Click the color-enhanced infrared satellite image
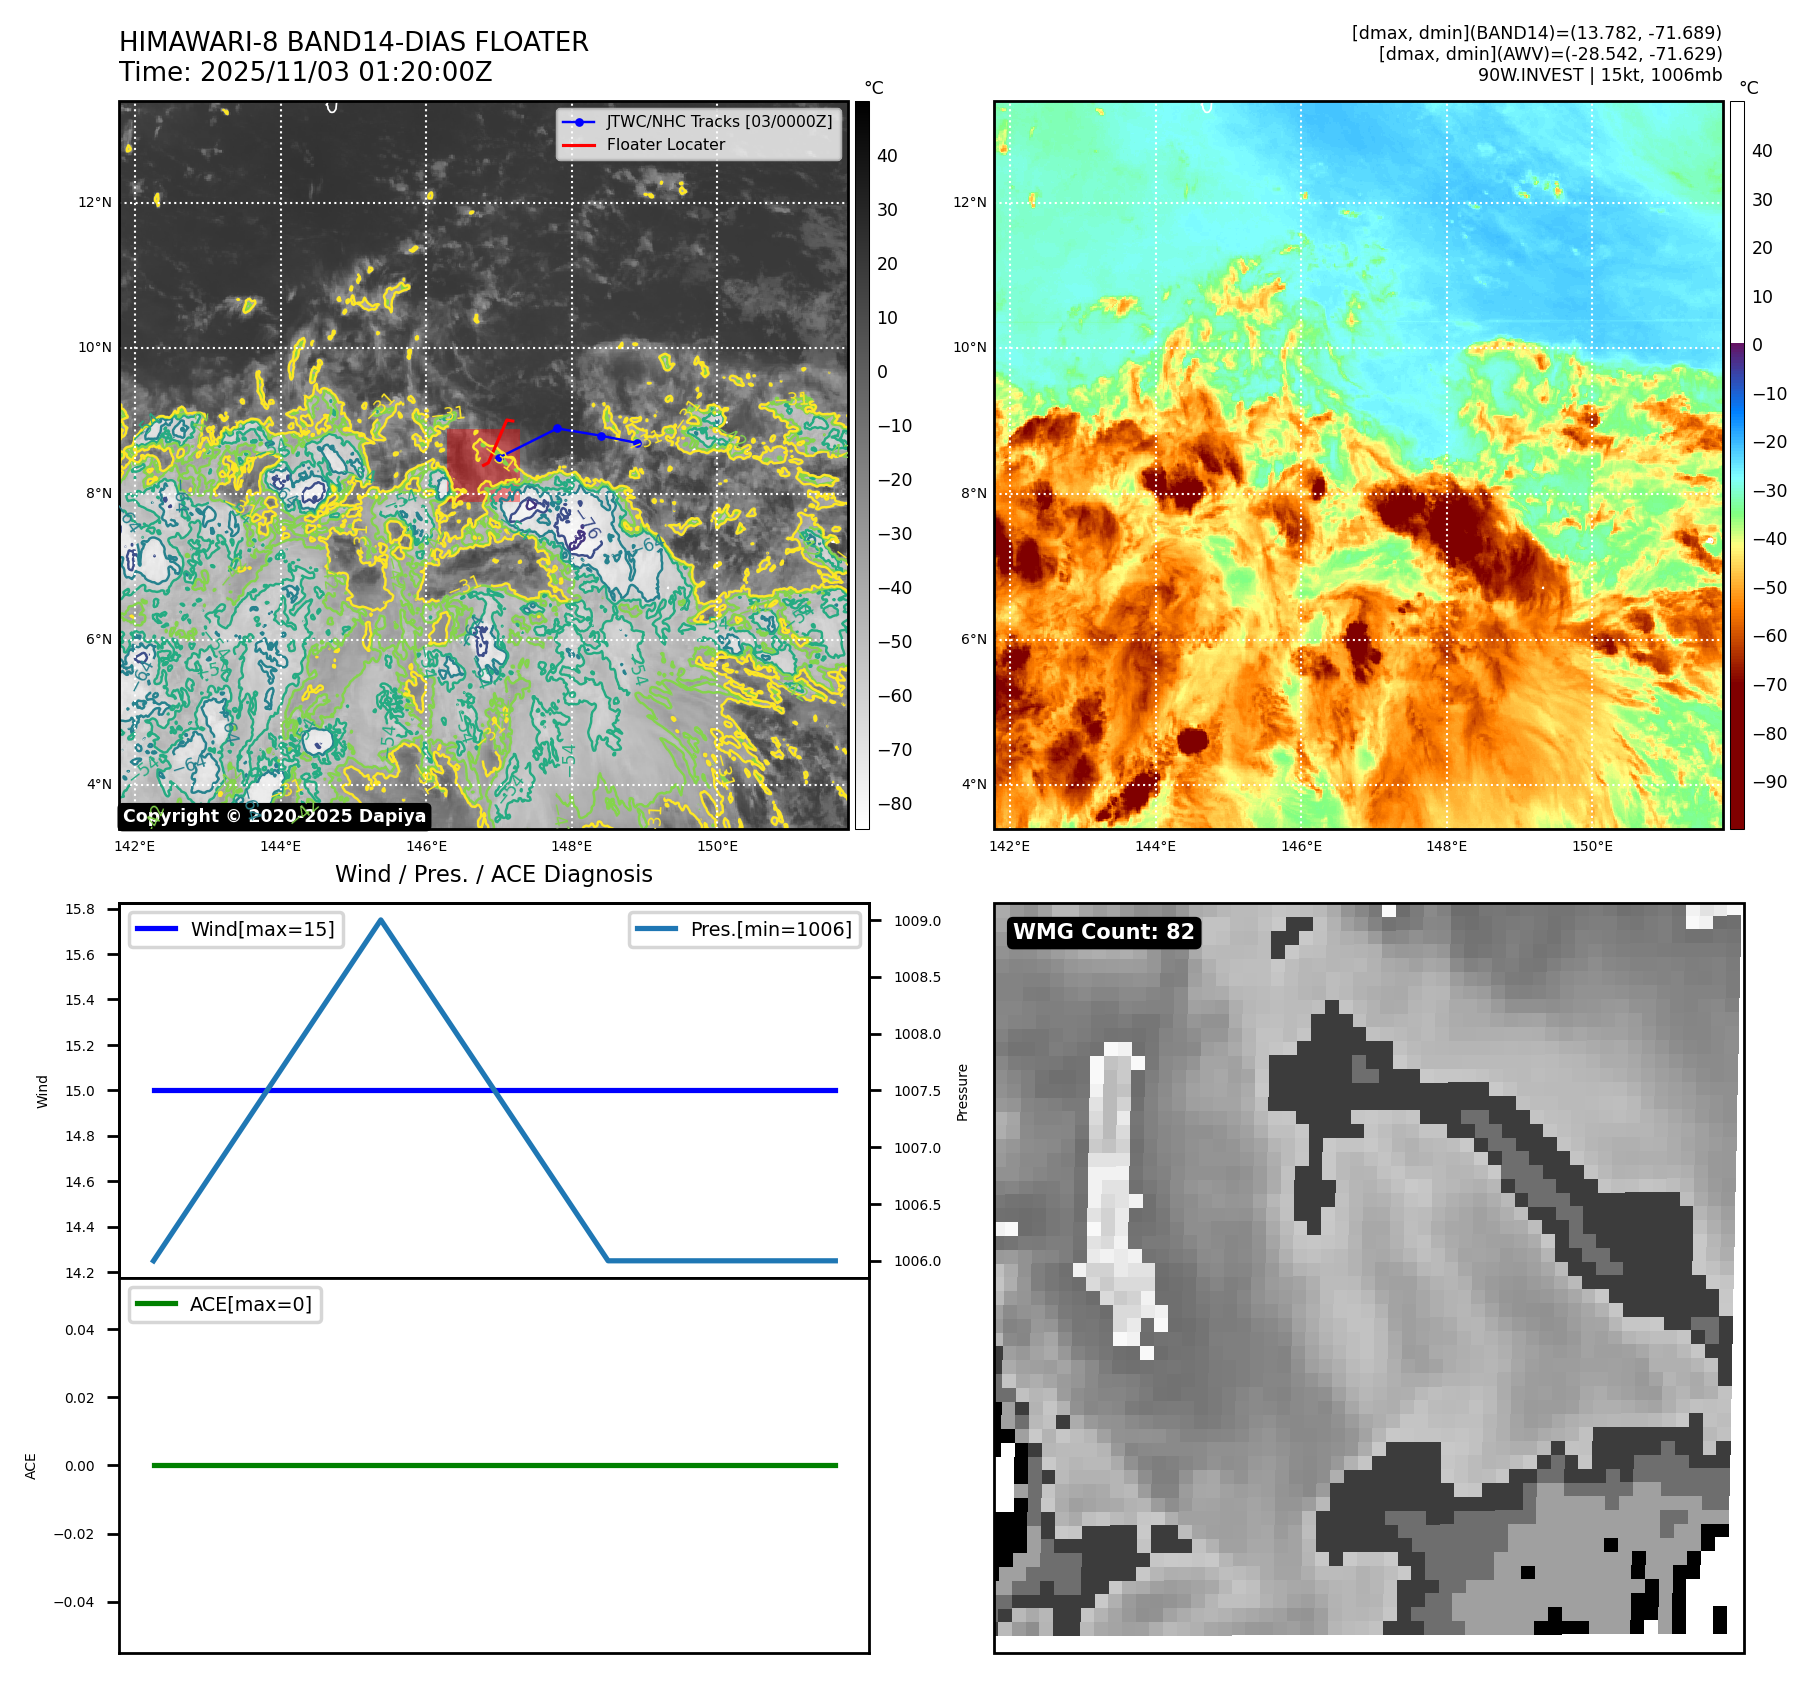Viewport: 1813px width, 1690px height. 1358,465
